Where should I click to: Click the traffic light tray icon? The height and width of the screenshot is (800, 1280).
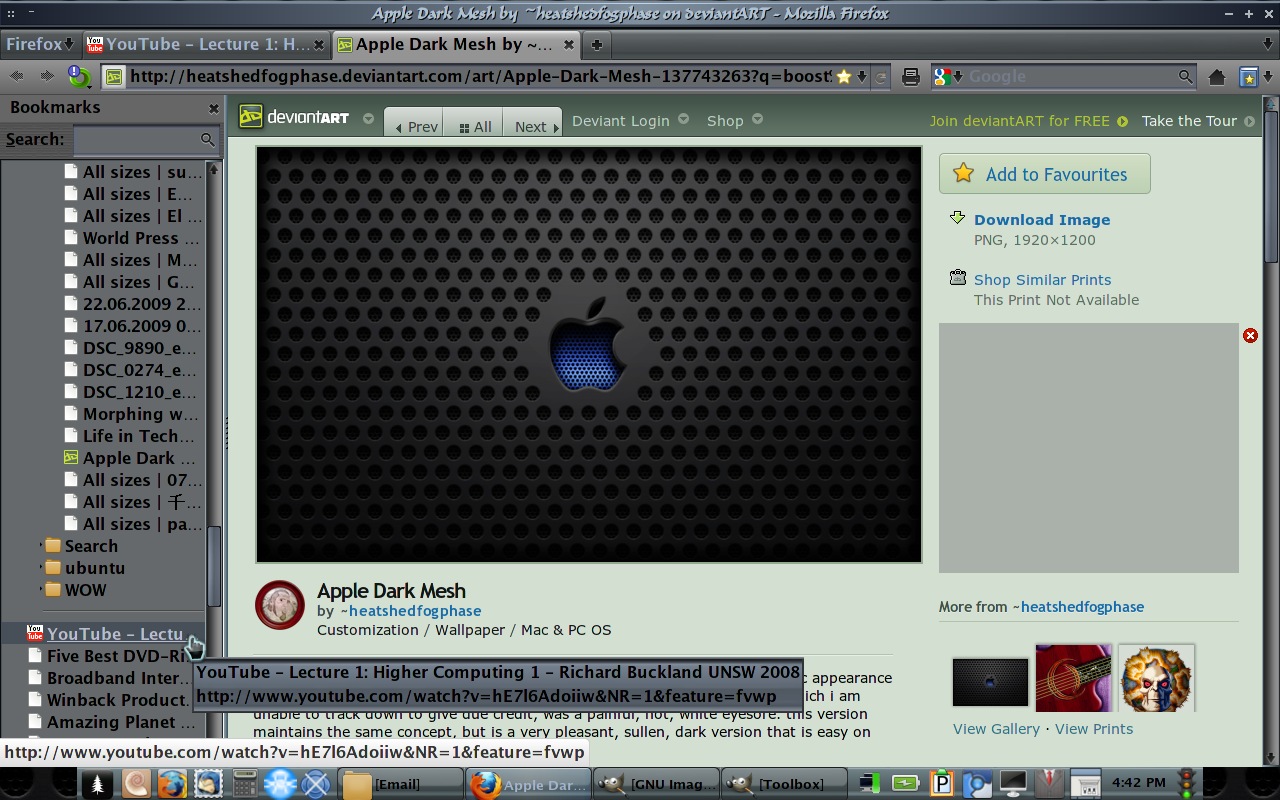coord(1187,783)
